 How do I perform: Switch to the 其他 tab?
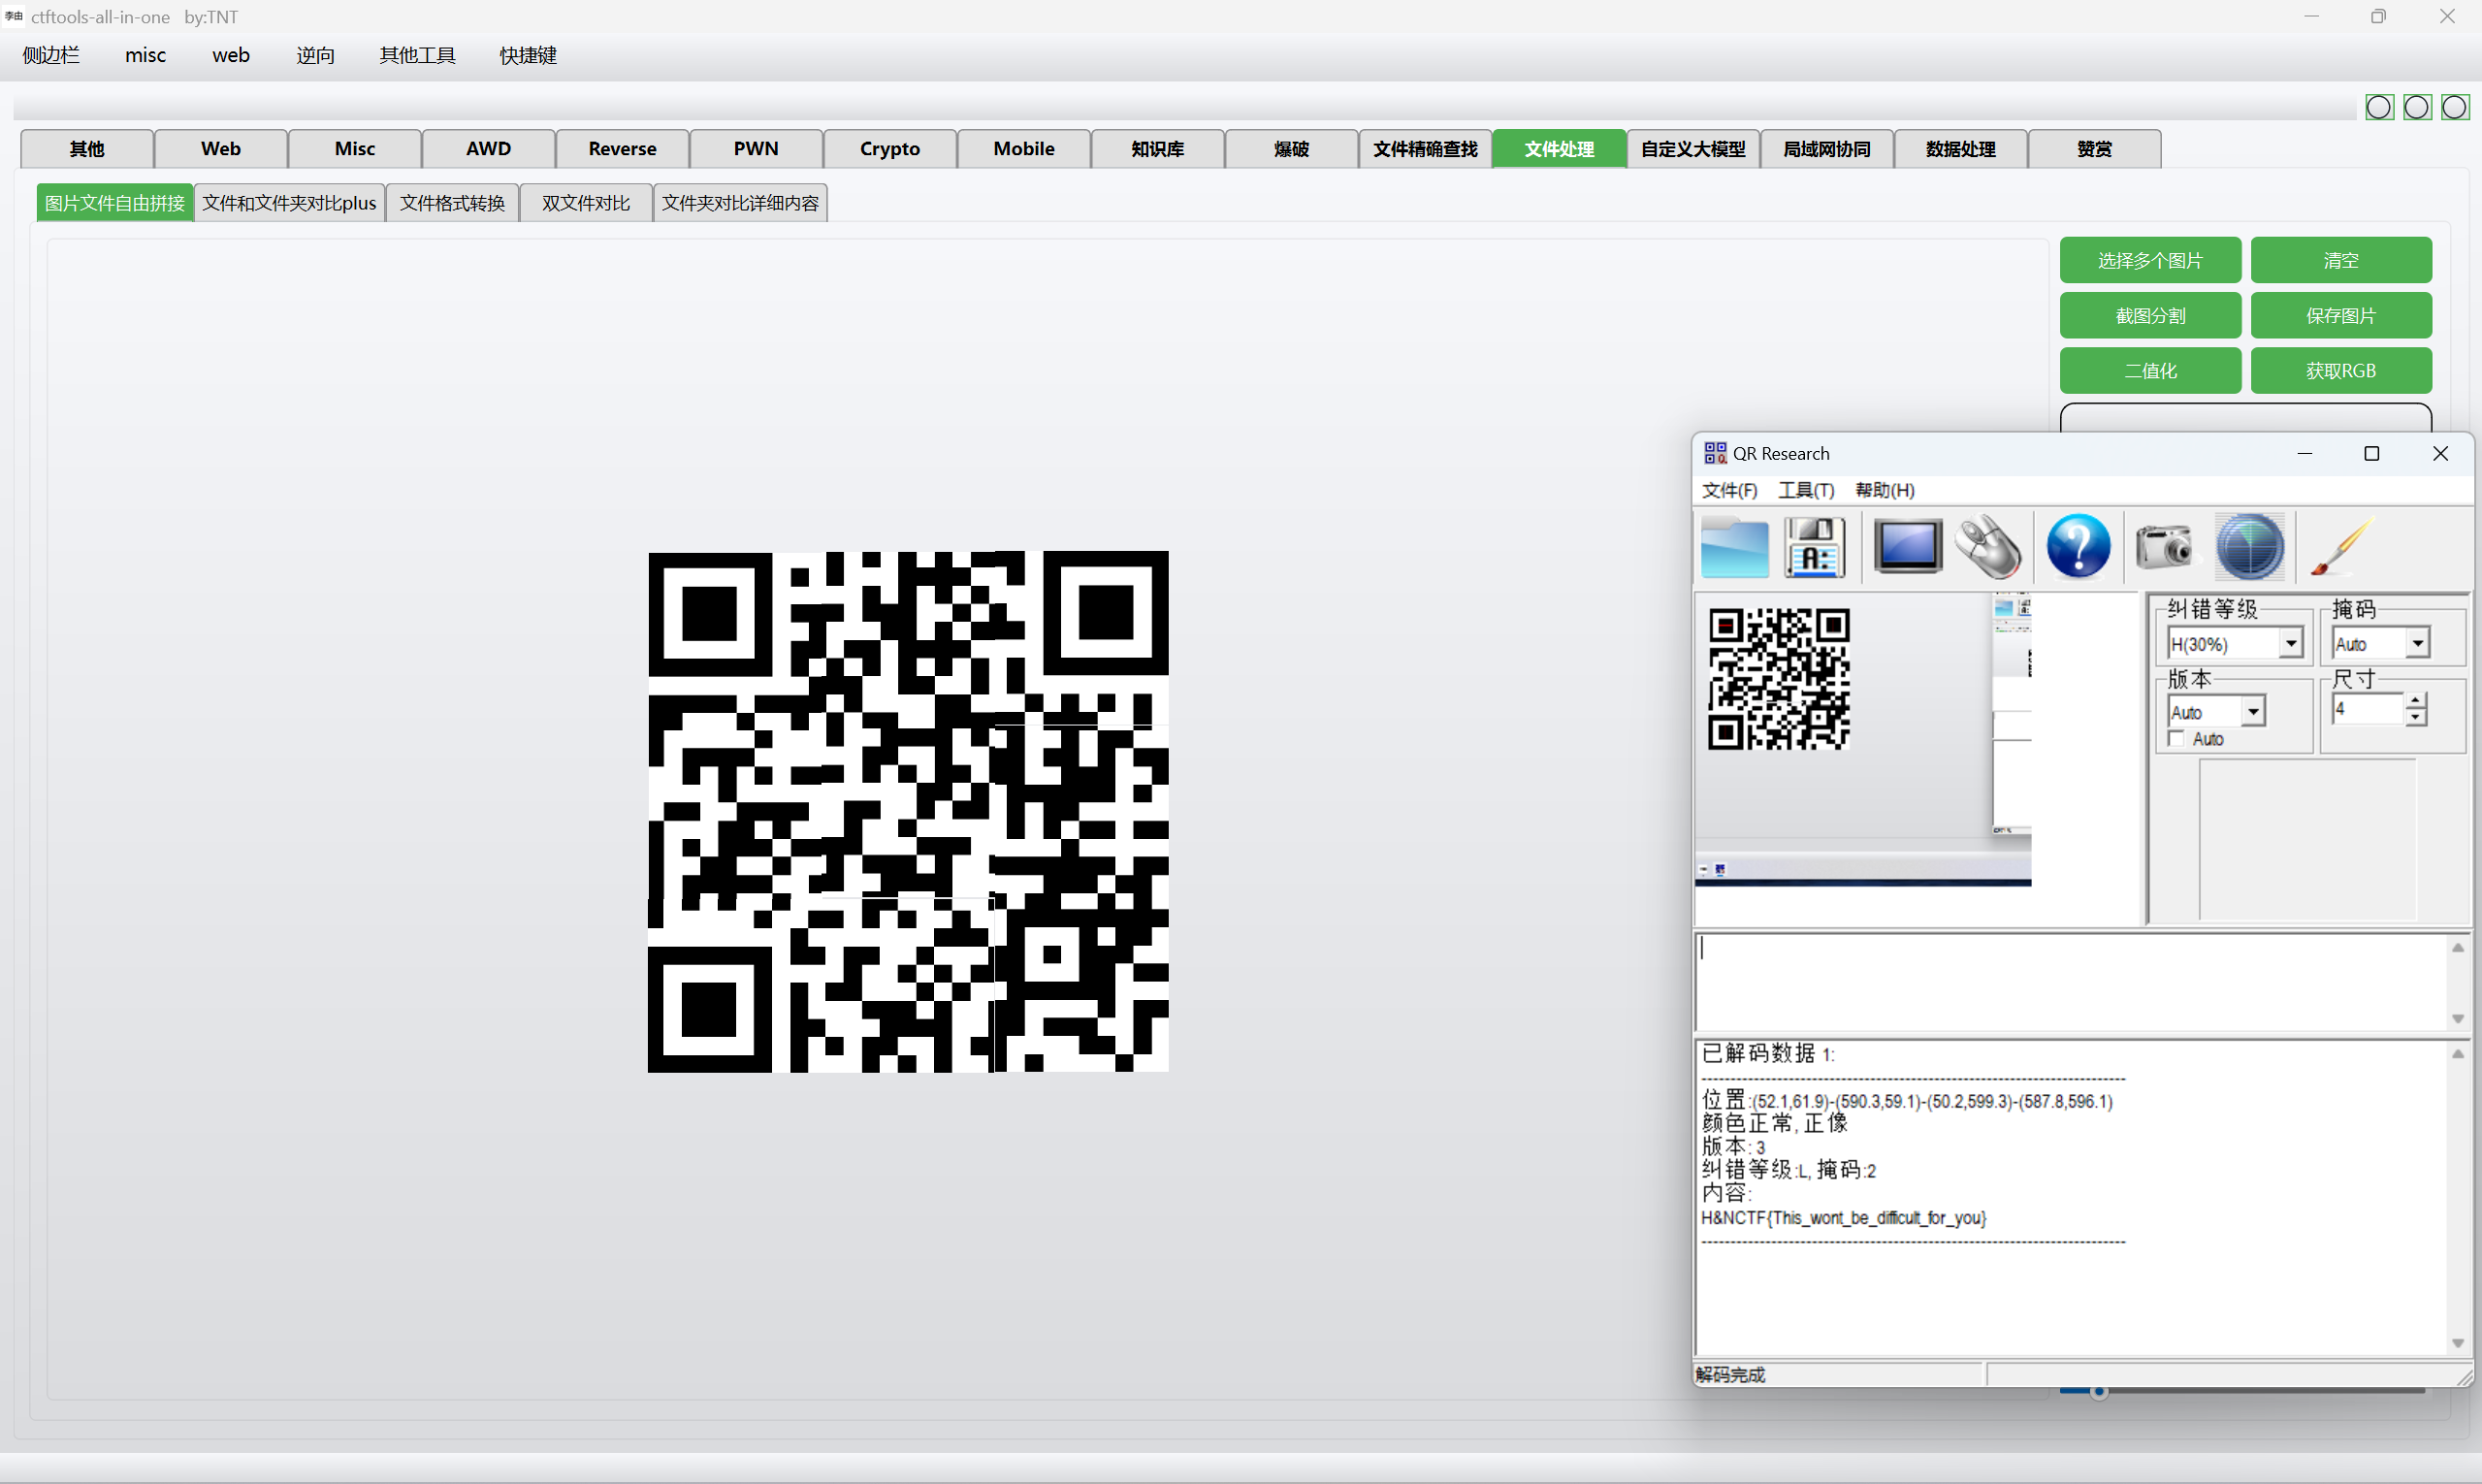[87, 148]
